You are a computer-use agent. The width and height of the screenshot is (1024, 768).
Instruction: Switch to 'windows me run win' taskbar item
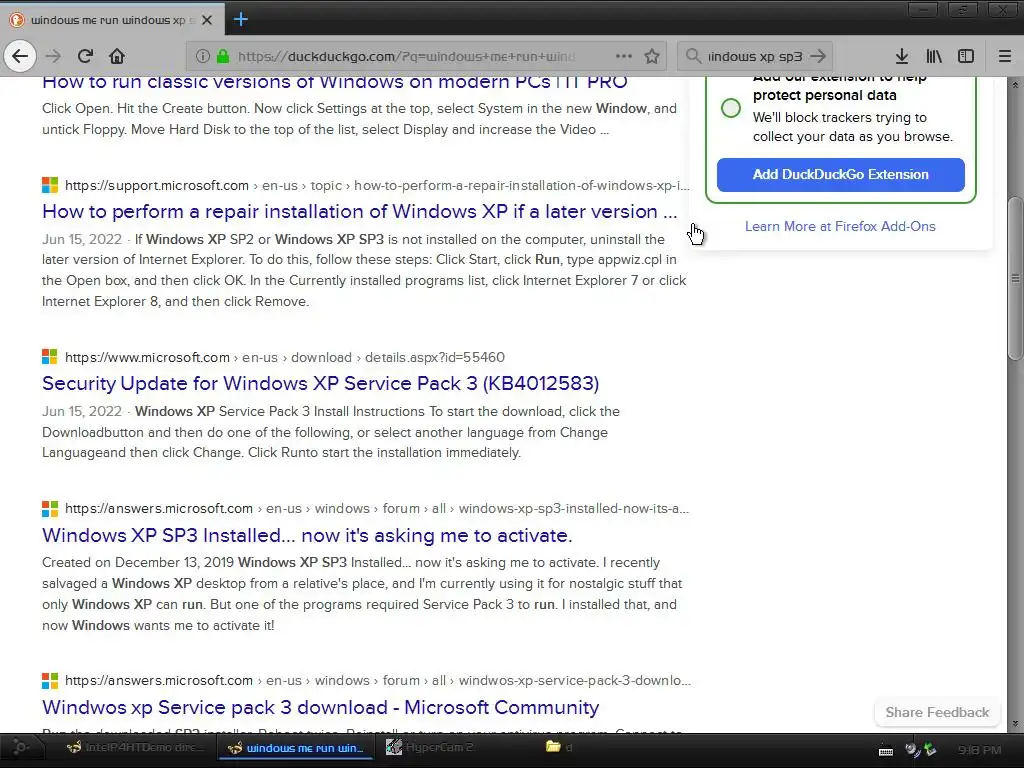click(x=296, y=748)
